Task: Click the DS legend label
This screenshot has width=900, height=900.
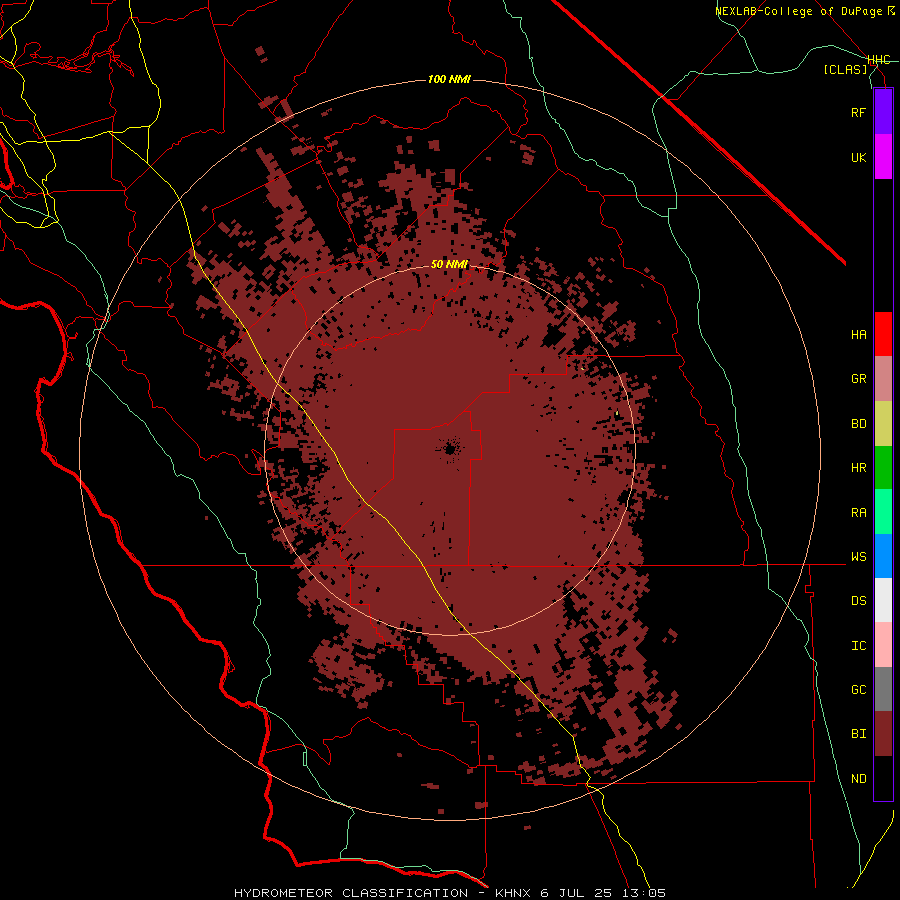Action: coord(859,601)
